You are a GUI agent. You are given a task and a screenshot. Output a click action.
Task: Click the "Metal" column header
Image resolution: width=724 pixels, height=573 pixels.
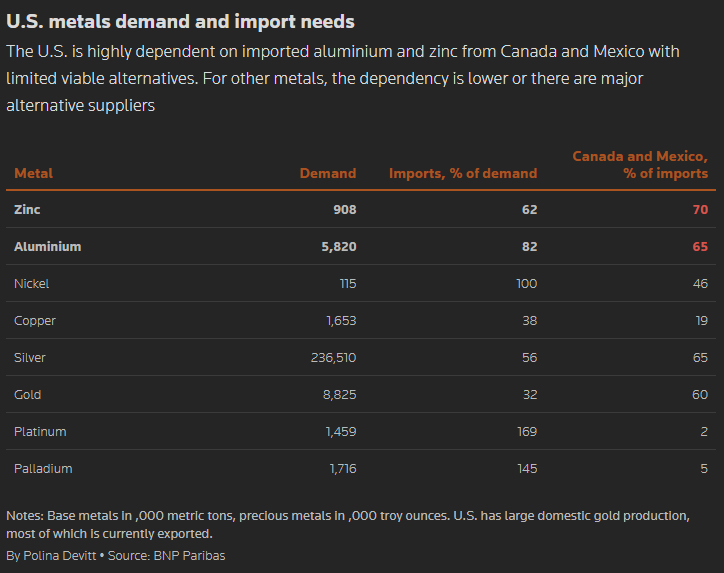33,173
